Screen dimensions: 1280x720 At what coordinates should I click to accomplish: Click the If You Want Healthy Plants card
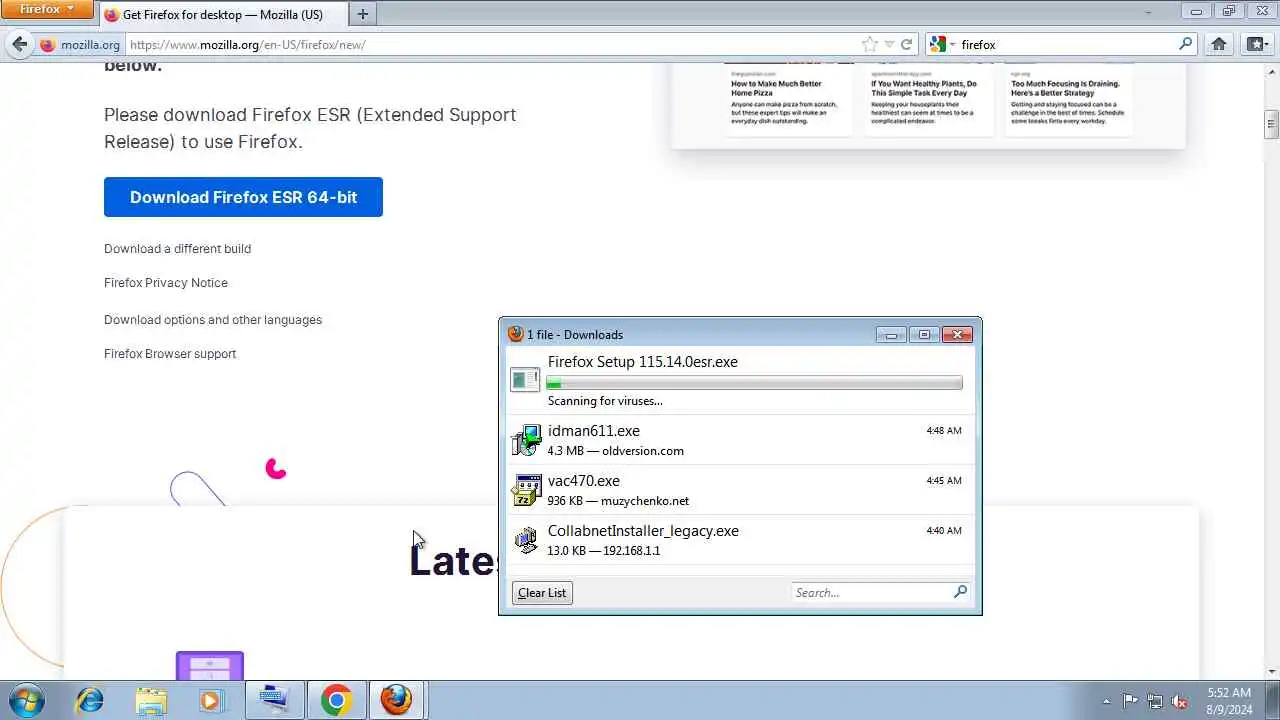(928, 100)
